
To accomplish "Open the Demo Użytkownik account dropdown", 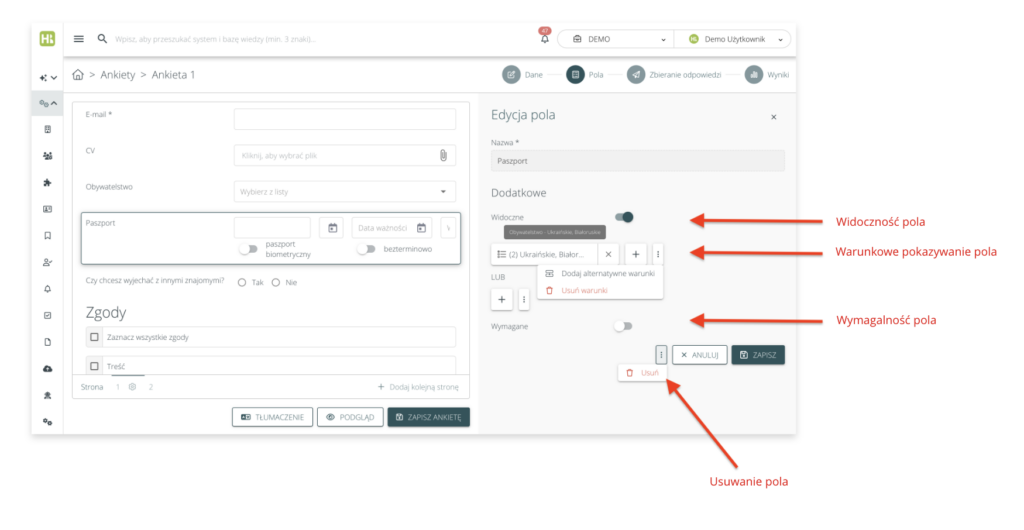I will pyautogui.click(x=736, y=39).
